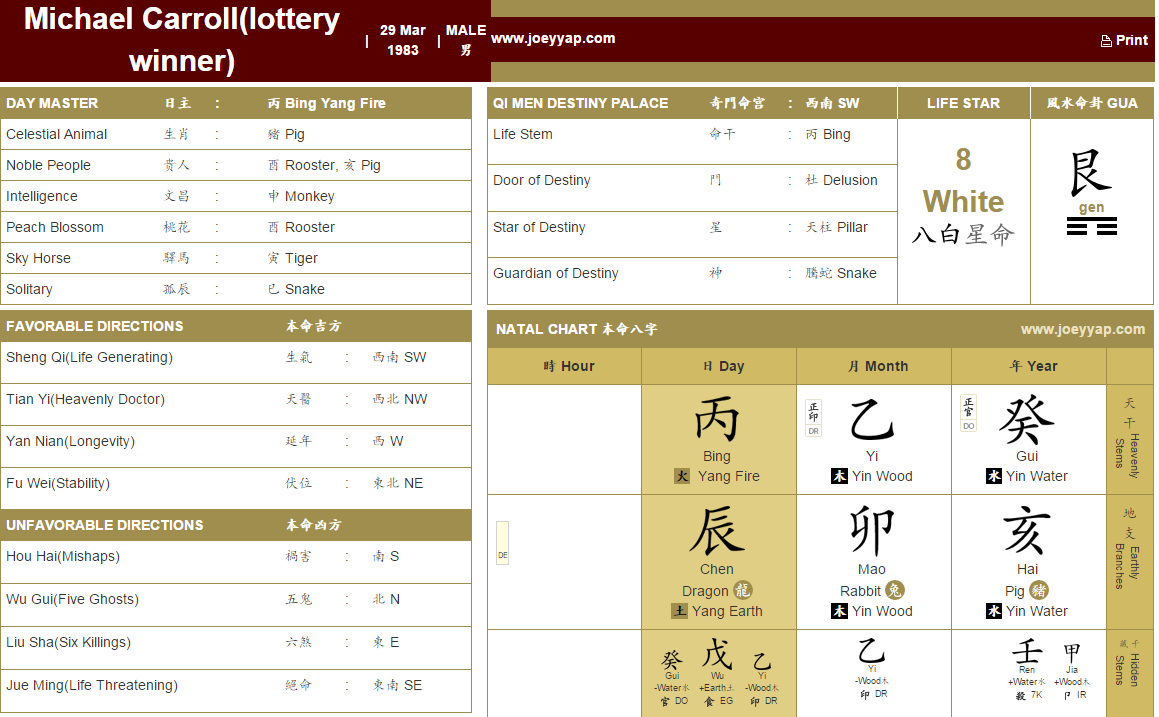
Task: Click the Pig animal badge in Year column
Action: pos(1040,590)
